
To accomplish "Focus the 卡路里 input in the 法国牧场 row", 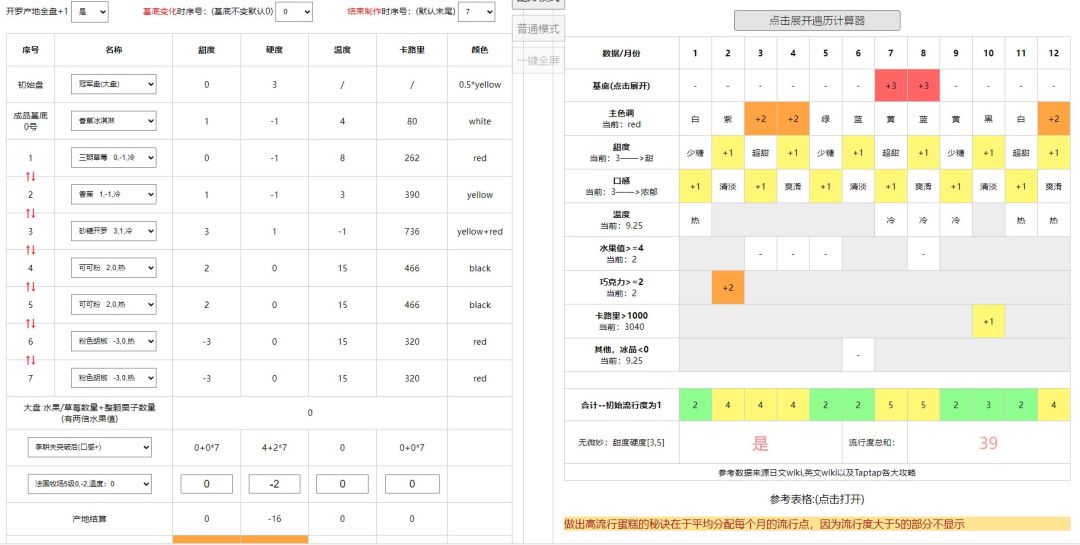I will point(412,484).
